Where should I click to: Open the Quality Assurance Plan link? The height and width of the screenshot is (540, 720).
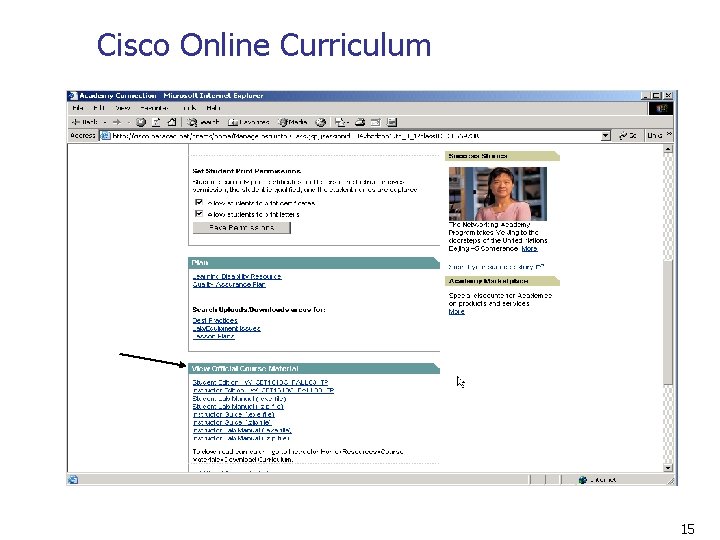tap(229, 284)
